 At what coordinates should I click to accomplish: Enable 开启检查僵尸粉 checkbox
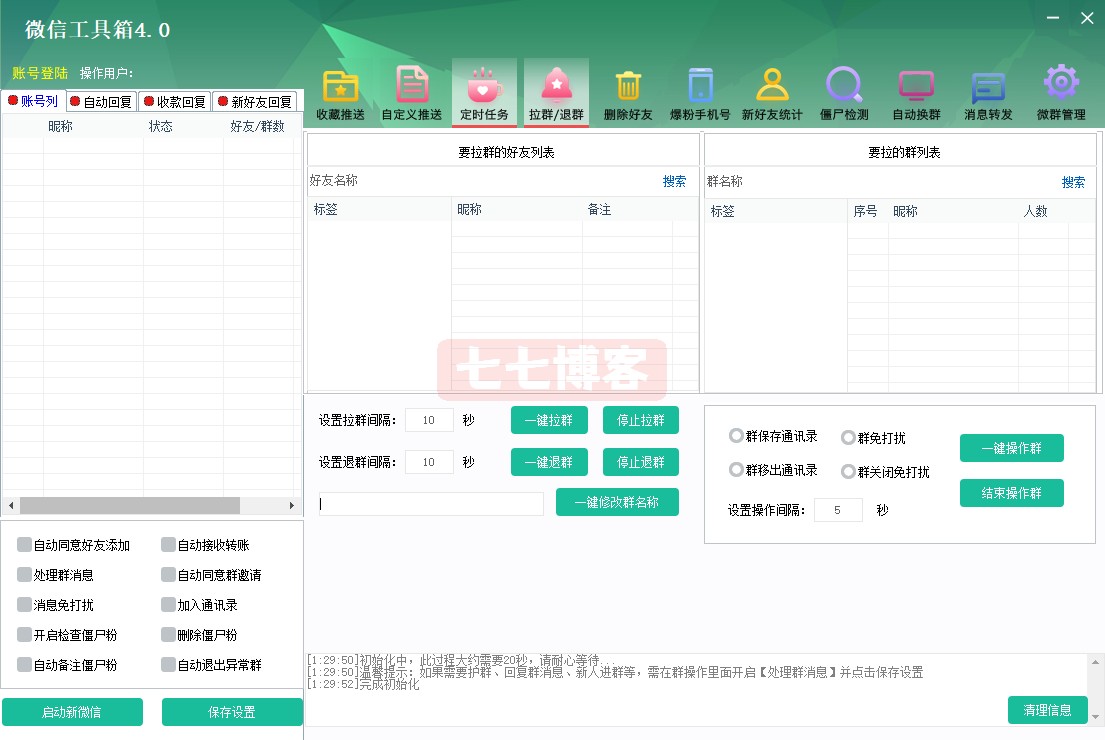pyautogui.click(x=25, y=634)
